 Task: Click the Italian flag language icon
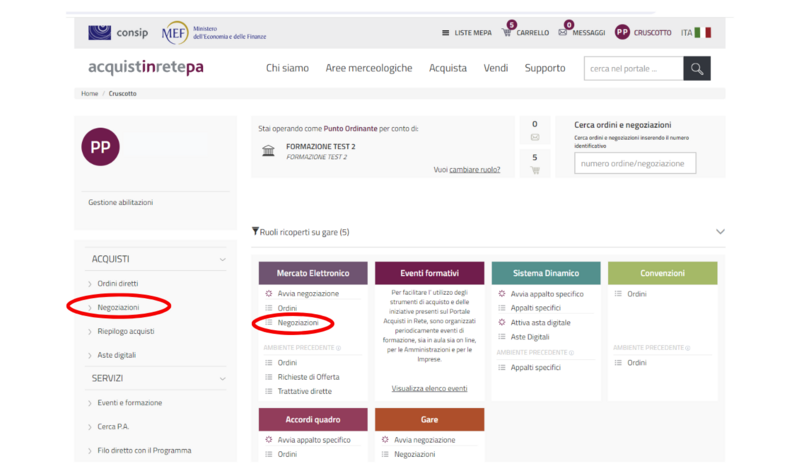pyautogui.click(x=703, y=33)
